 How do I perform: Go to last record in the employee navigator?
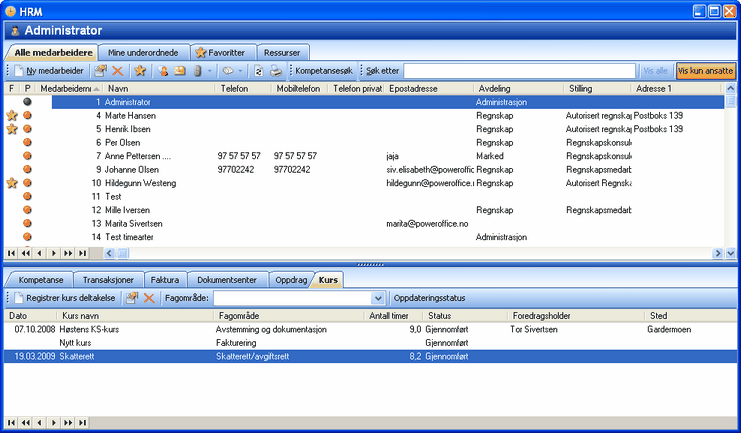click(82, 253)
